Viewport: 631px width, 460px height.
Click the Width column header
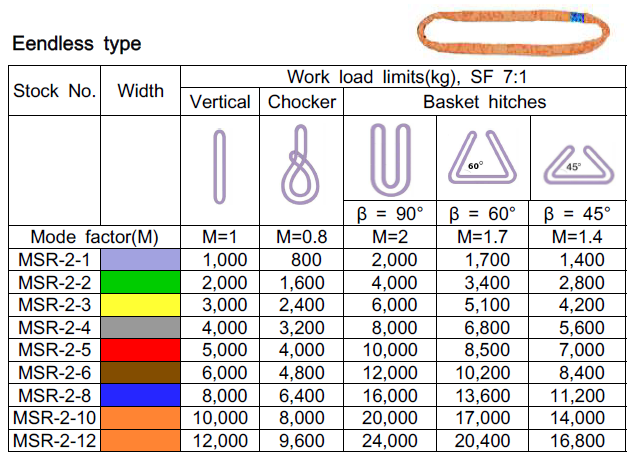coord(141,91)
